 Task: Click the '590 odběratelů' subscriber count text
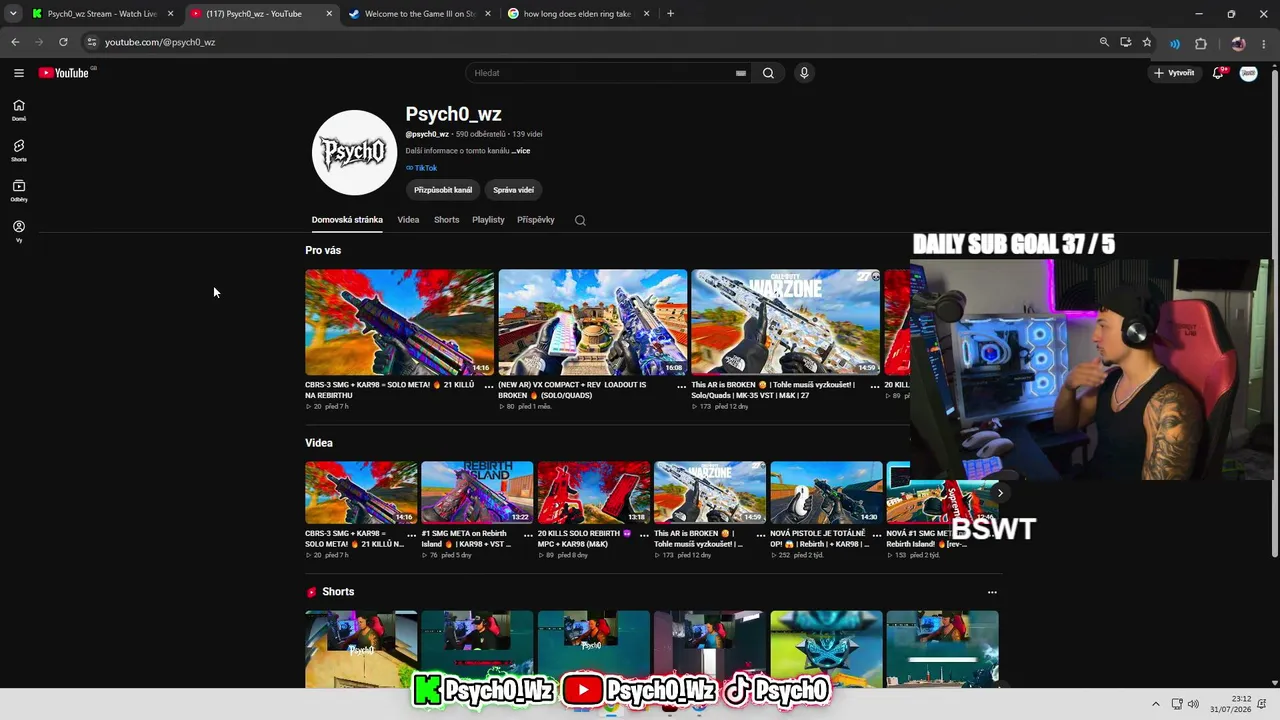[481, 134]
